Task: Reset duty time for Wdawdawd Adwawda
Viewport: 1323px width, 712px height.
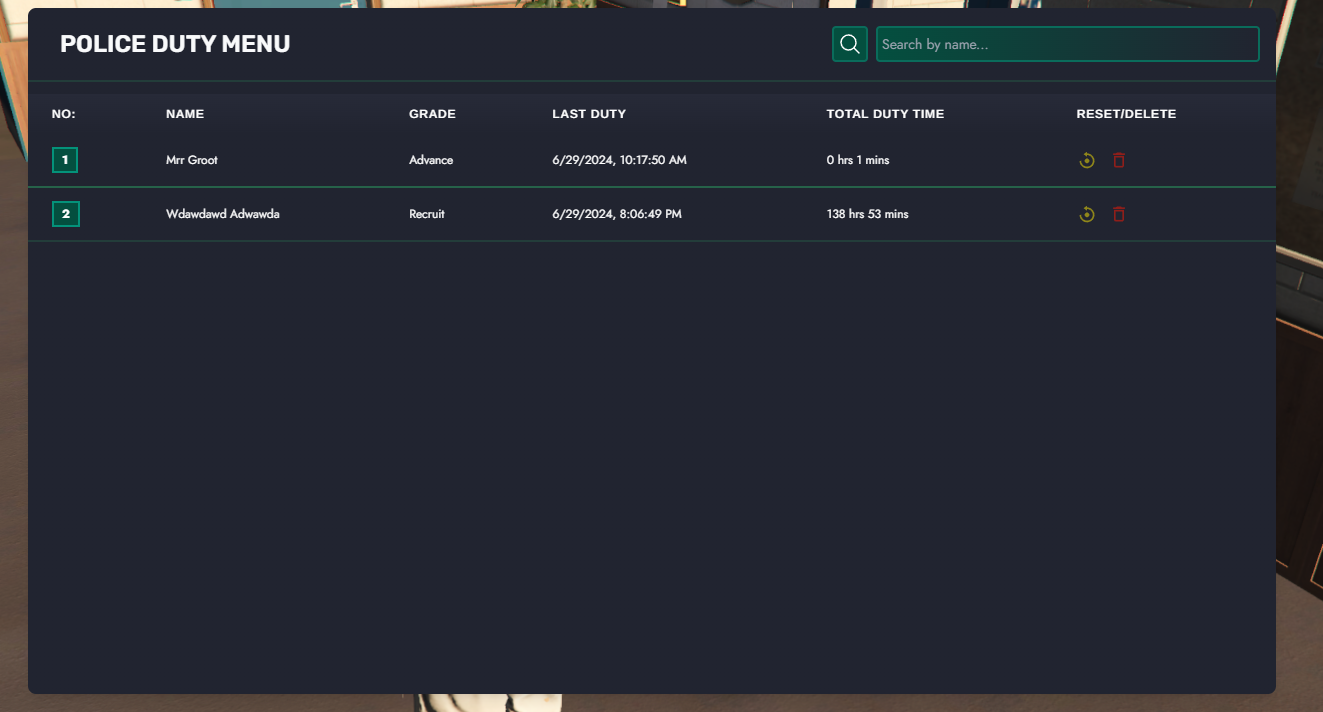Action: [1087, 214]
